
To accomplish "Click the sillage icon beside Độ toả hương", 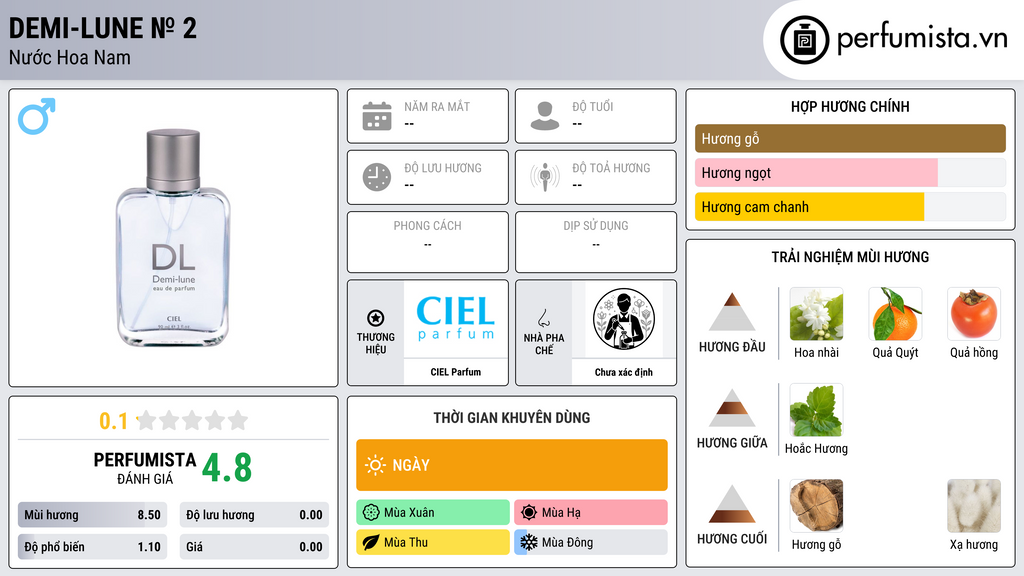I will pyautogui.click(x=545, y=177).
